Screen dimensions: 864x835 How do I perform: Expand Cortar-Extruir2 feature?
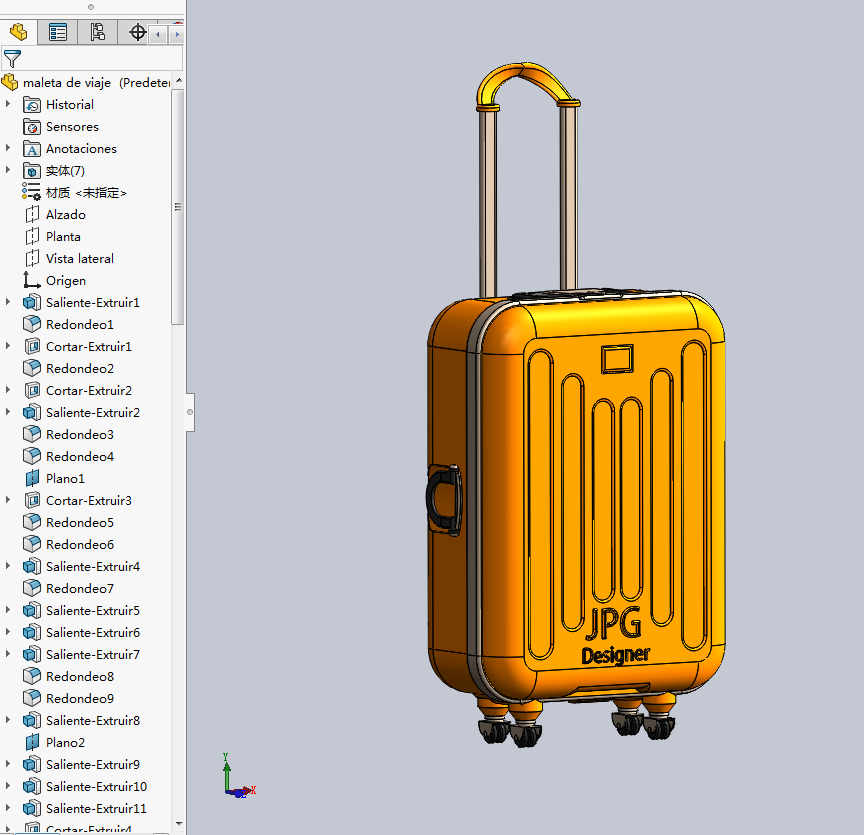(8, 390)
